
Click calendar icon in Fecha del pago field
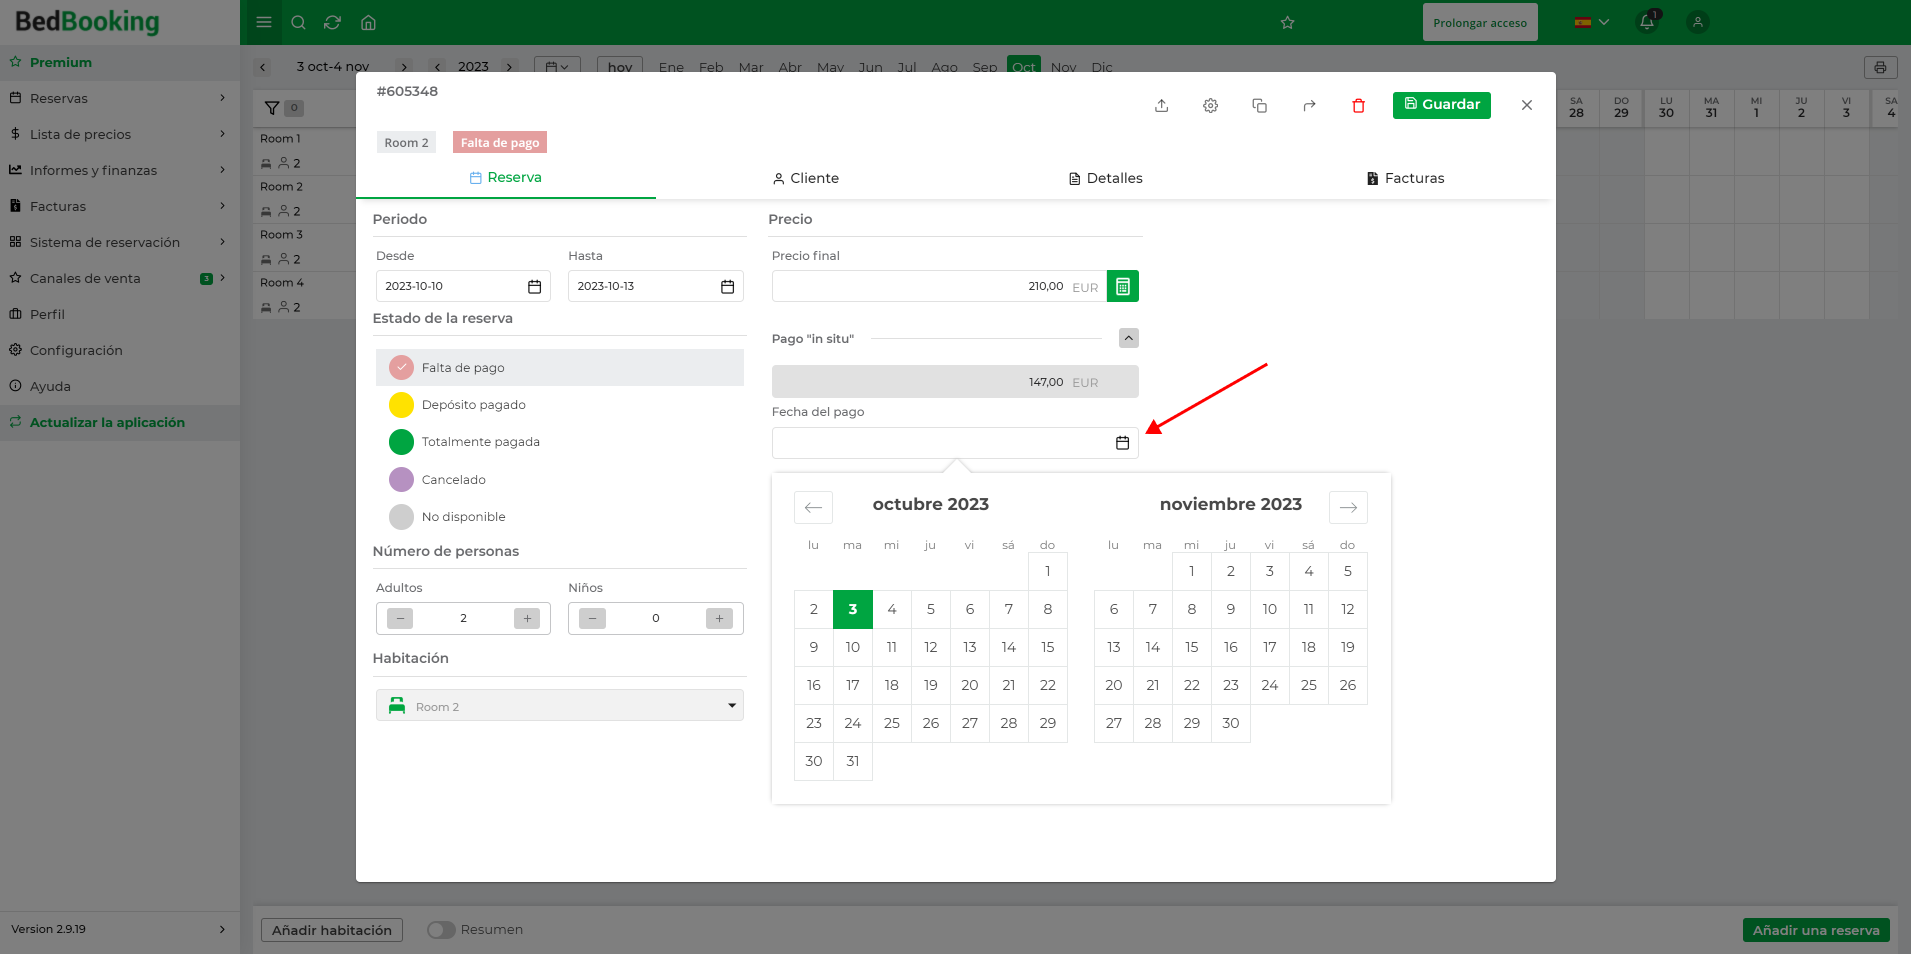tap(1122, 443)
